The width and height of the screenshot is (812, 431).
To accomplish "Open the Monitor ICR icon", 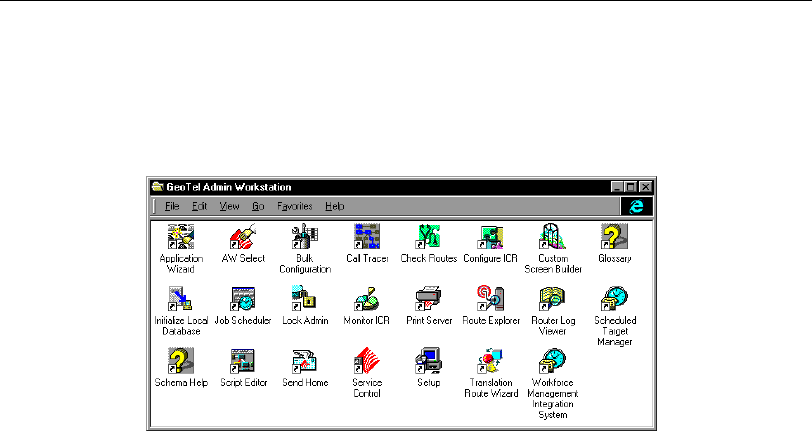I will [x=367, y=299].
